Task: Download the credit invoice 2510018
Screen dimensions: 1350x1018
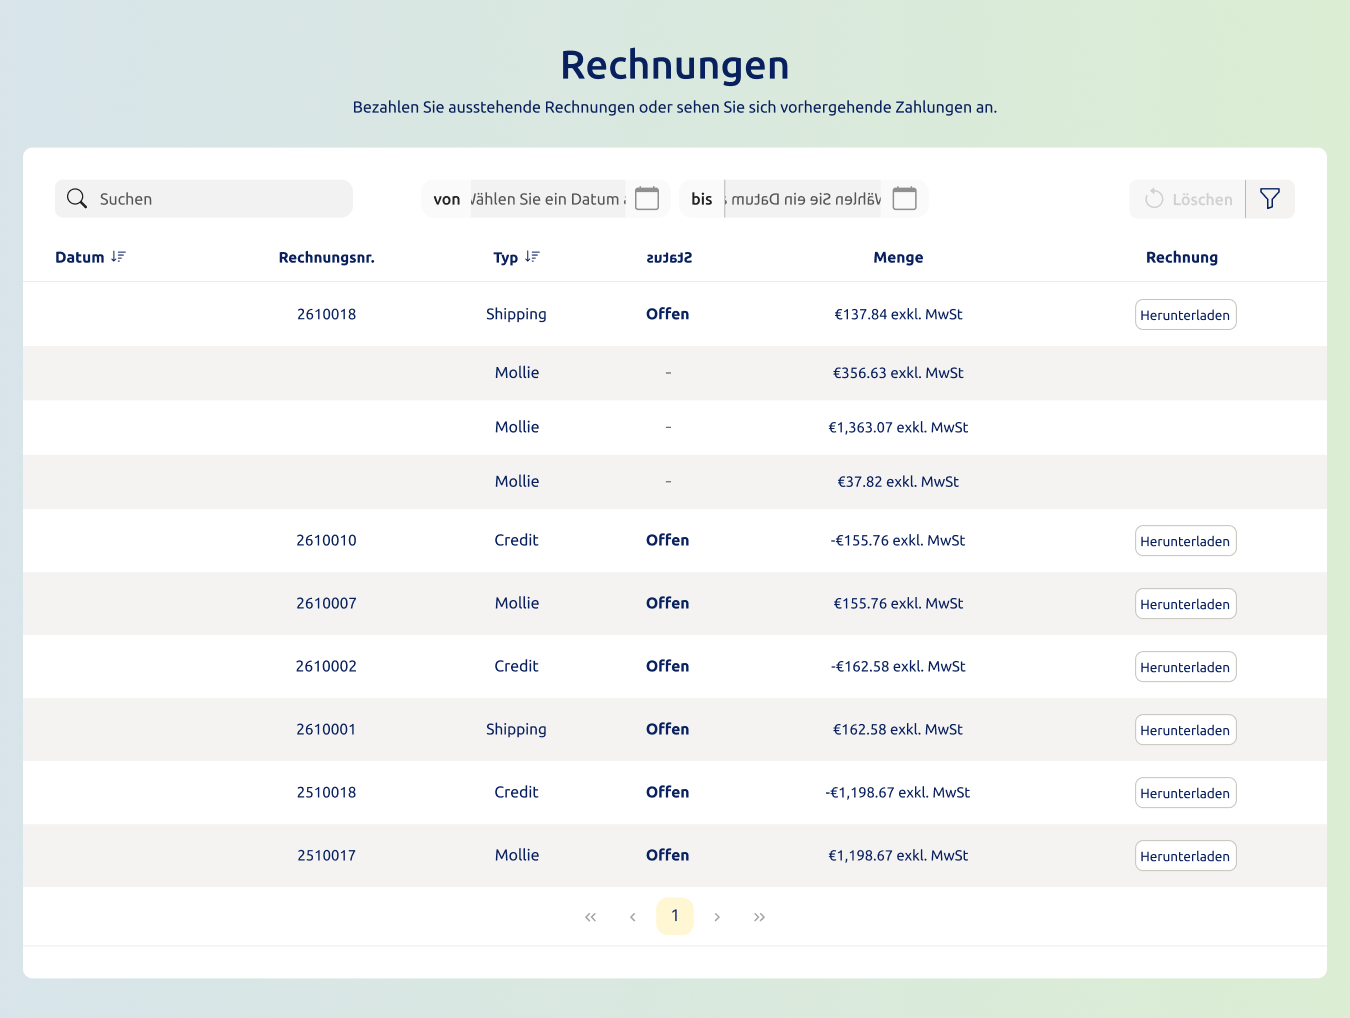Action: pos(1185,792)
